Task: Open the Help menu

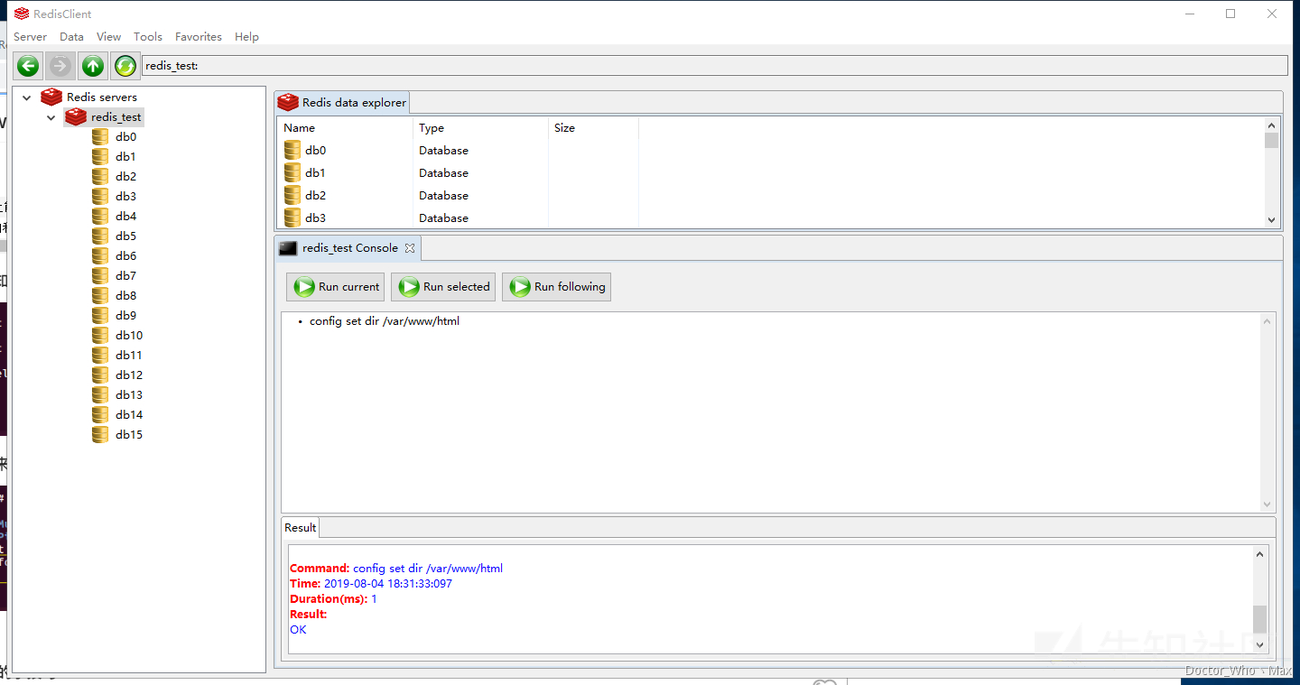Action: [247, 37]
